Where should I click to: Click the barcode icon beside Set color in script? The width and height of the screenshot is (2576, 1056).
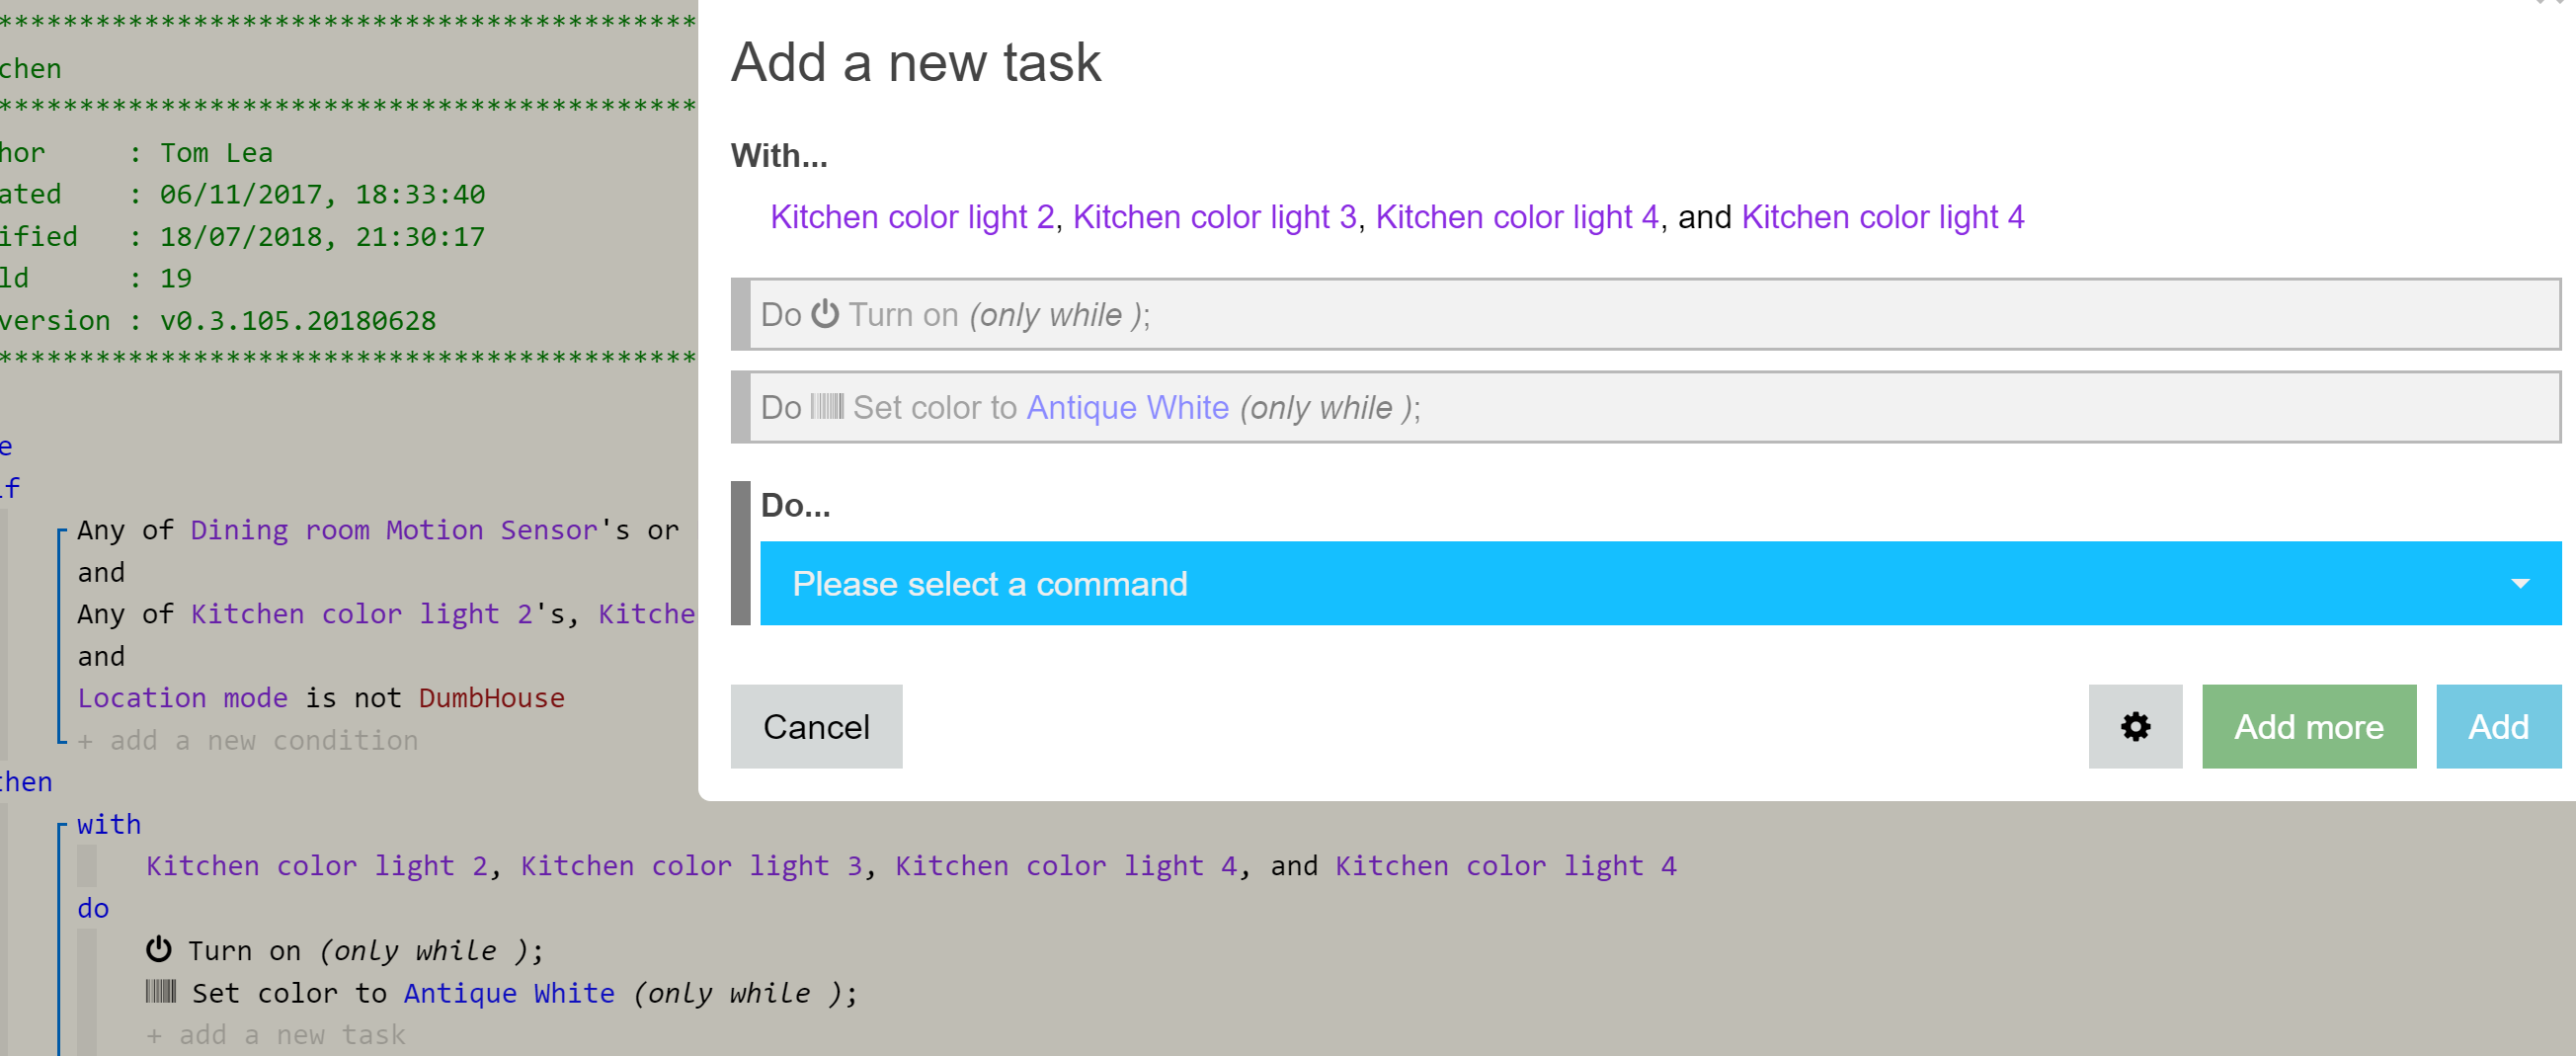pyautogui.click(x=161, y=991)
